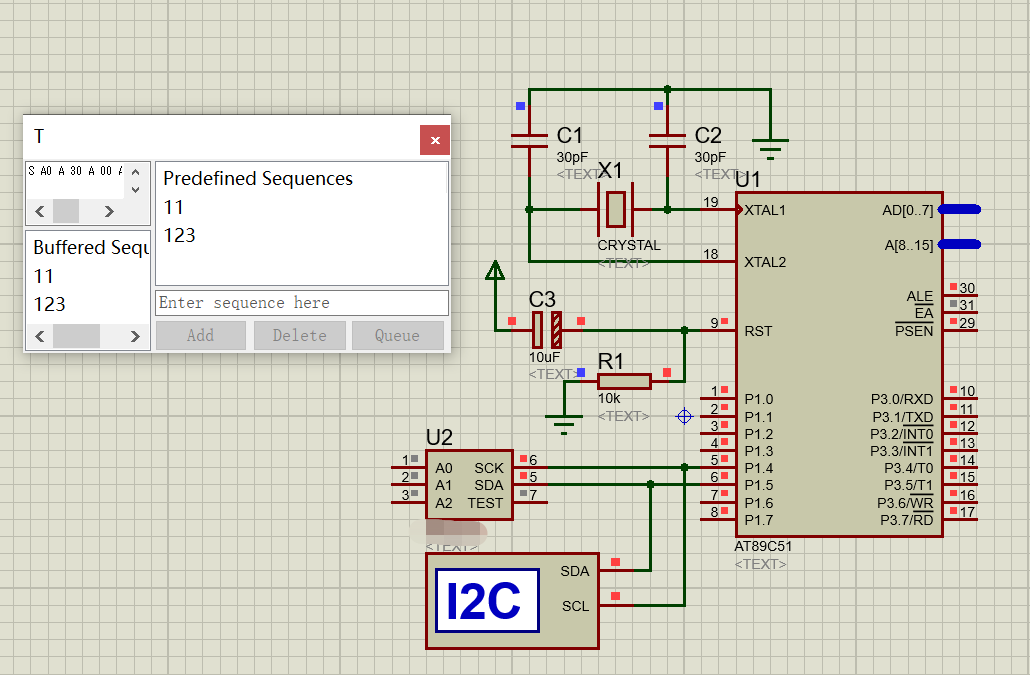Click the P3.1/TXD pin label
Image resolution: width=1030 pixels, height=675 pixels.
[903, 417]
